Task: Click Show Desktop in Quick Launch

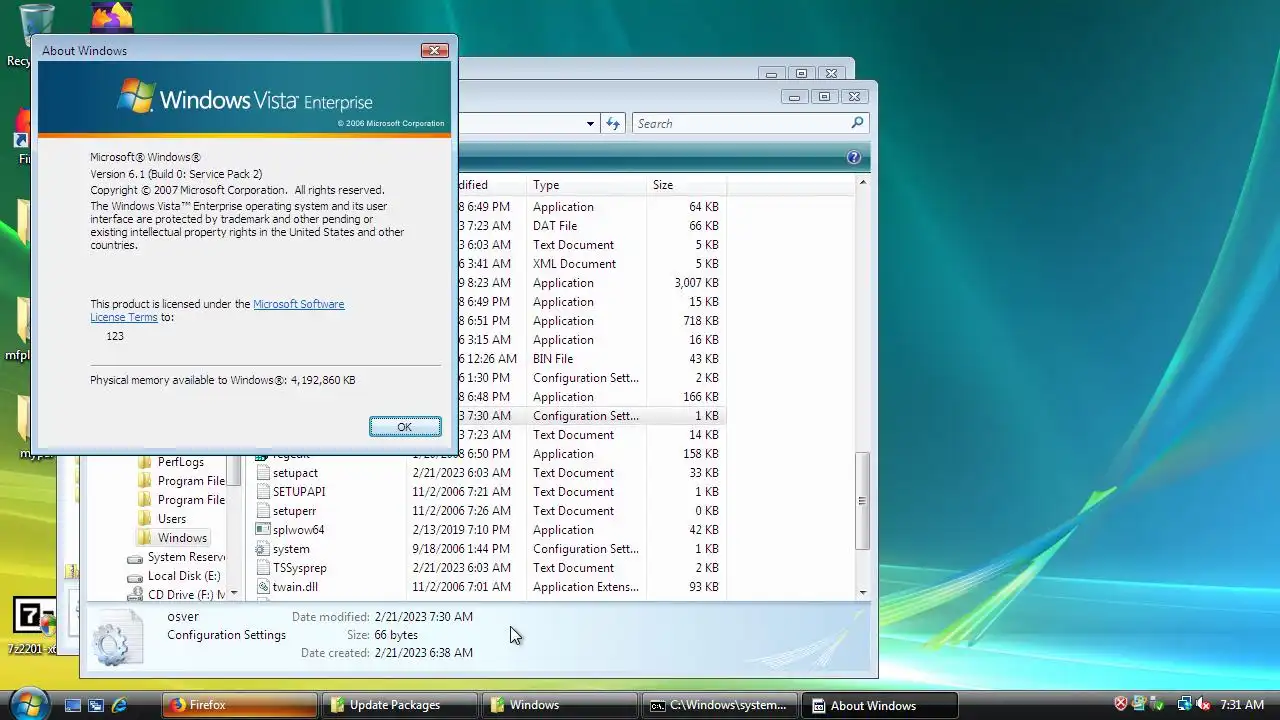Action: click(x=73, y=705)
